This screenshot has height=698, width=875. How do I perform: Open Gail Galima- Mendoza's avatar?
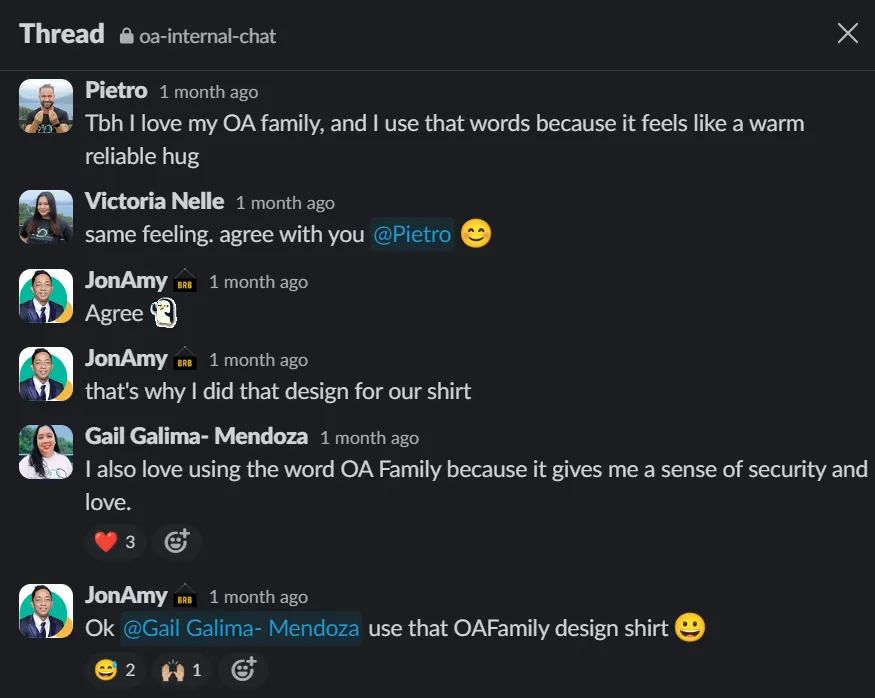[x=46, y=452]
